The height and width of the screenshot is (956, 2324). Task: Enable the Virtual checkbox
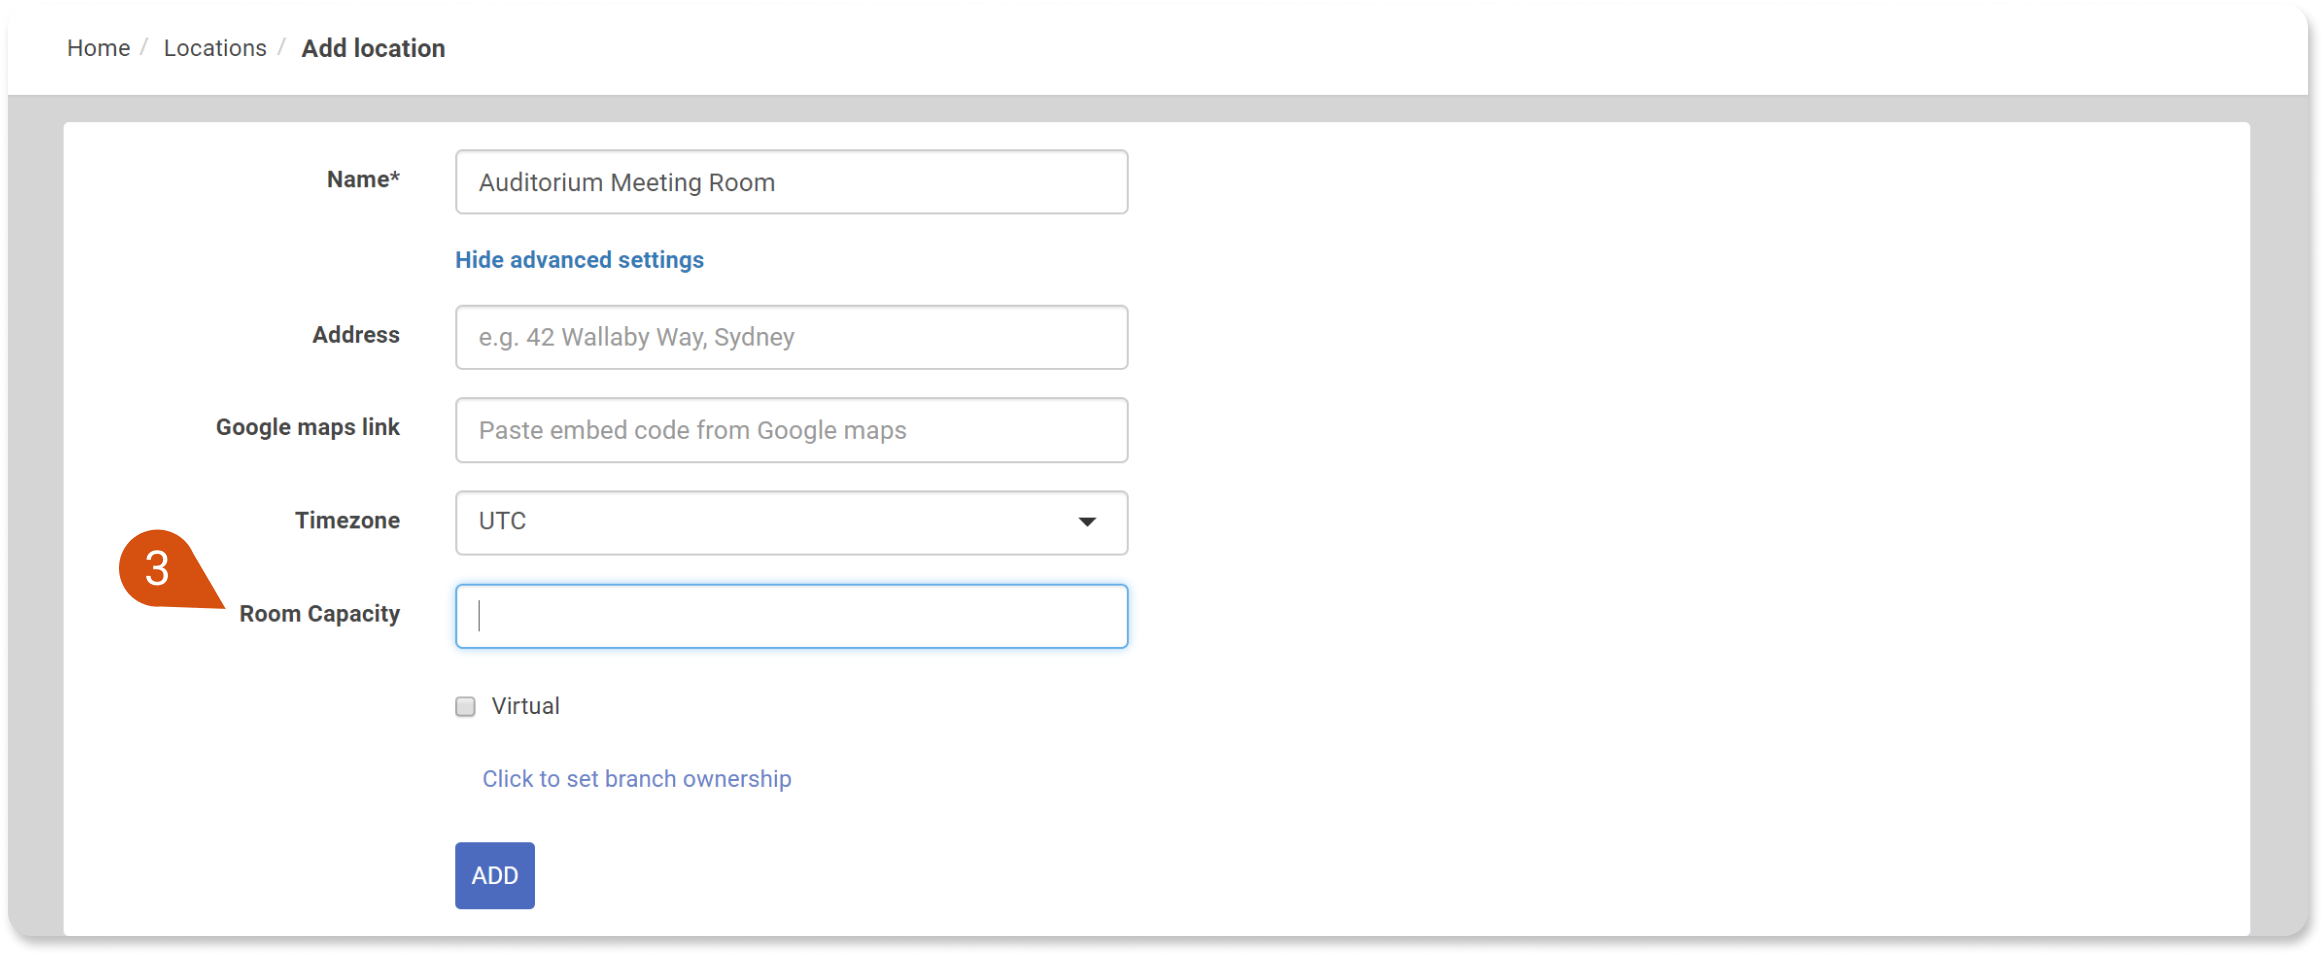[465, 707]
